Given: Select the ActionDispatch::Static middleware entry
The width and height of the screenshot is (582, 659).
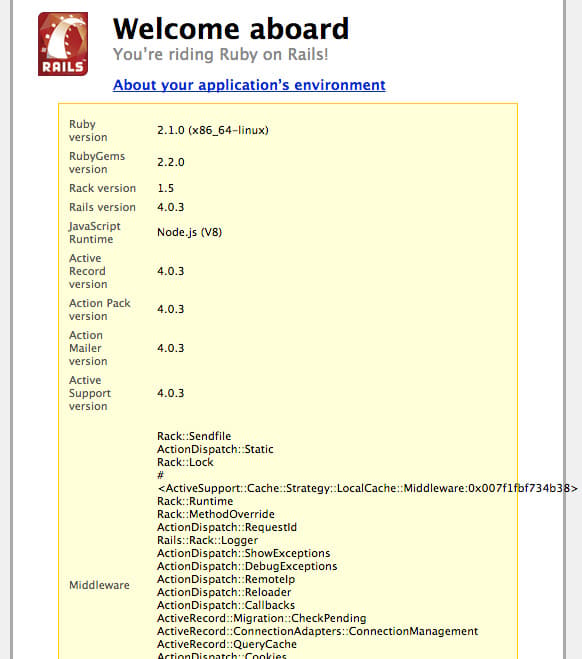Looking at the screenshot, I should point(215,449).
